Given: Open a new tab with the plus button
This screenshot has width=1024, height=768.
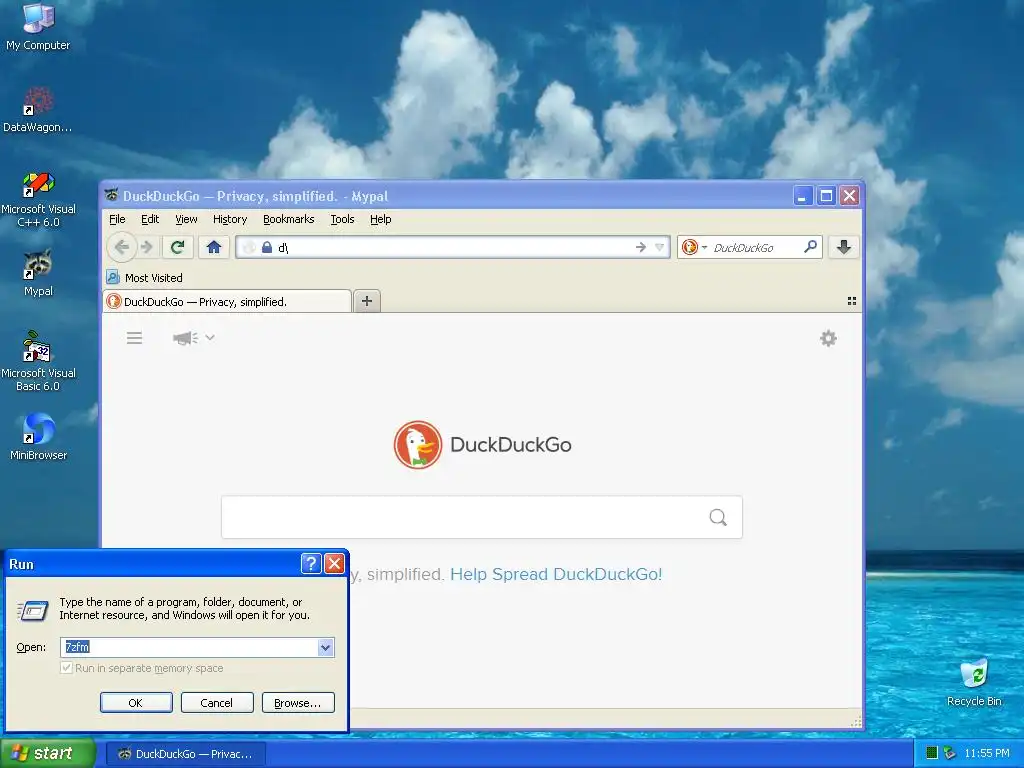Looking at the screenshot, I should (x=367, y=301).
